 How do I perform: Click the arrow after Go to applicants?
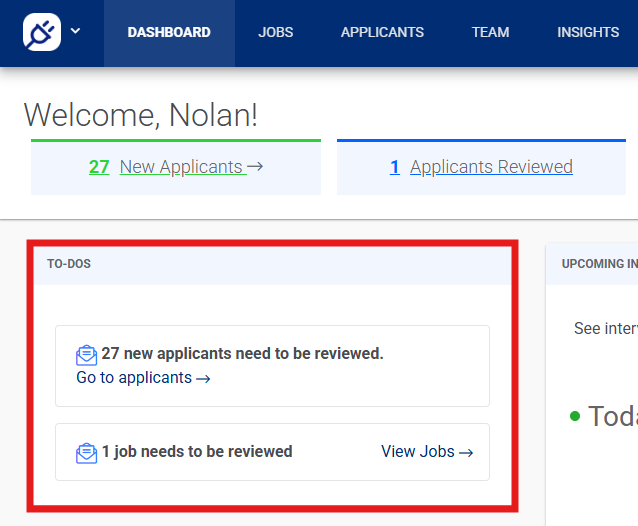(203, 379)
